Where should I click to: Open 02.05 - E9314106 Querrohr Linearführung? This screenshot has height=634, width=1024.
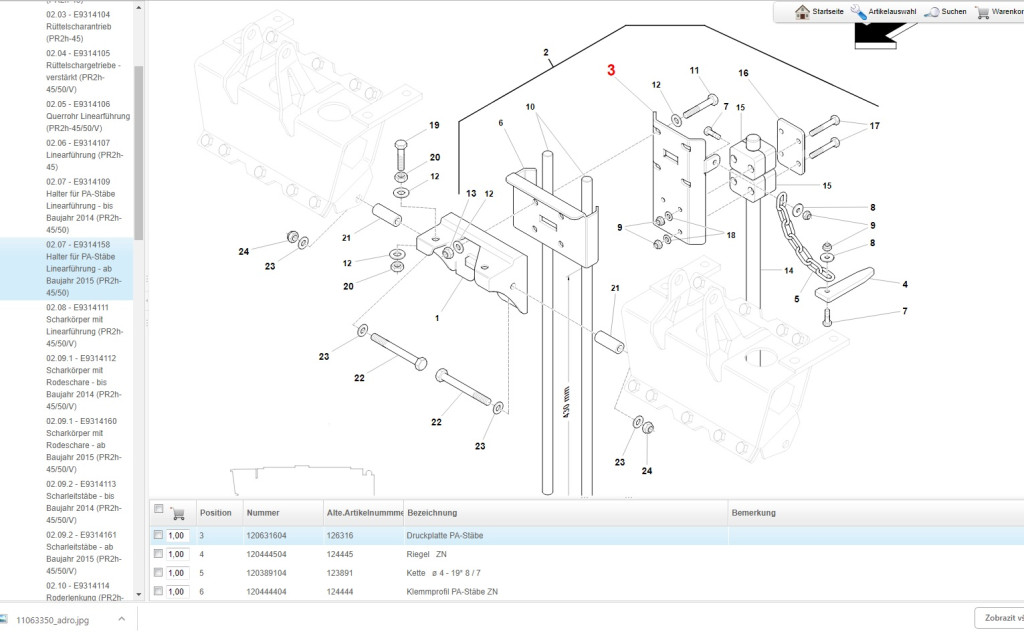pyautogui.click(x=88, y=116)
